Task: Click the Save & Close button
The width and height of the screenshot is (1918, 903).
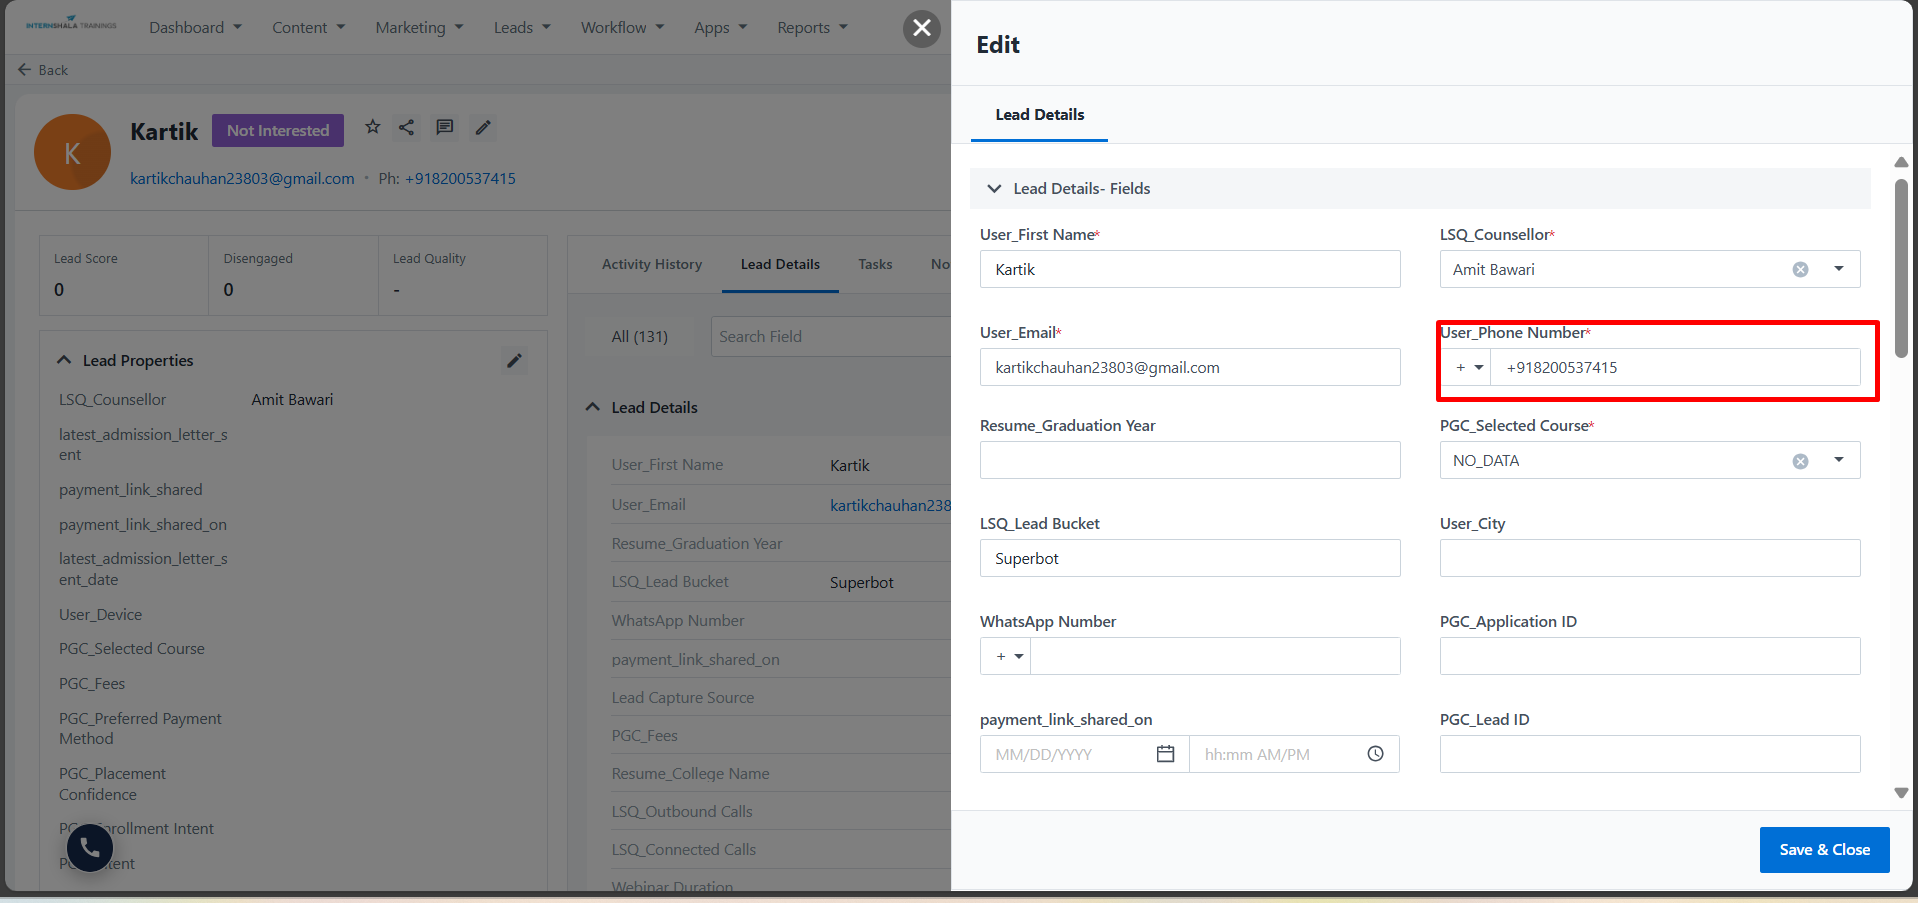Action: pyautogui.click(x=1824, y=850)
